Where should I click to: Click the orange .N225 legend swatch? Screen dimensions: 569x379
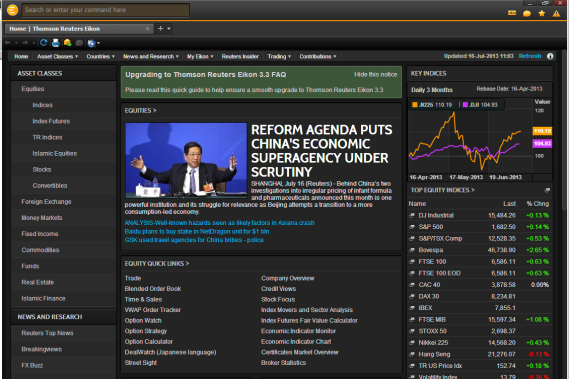click(414, 105)
